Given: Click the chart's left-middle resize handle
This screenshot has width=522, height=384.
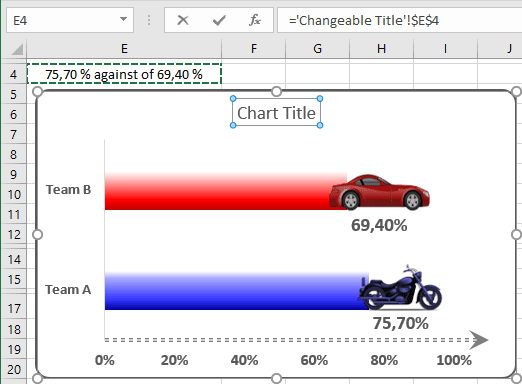Looking at the screenshot, I should [37, 235].
